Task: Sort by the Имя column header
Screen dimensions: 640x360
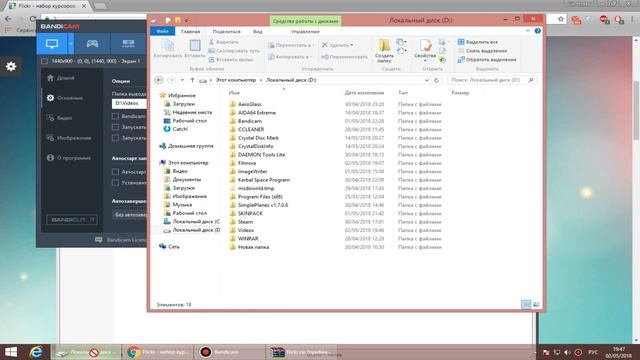Action: [x=234, y=93]
